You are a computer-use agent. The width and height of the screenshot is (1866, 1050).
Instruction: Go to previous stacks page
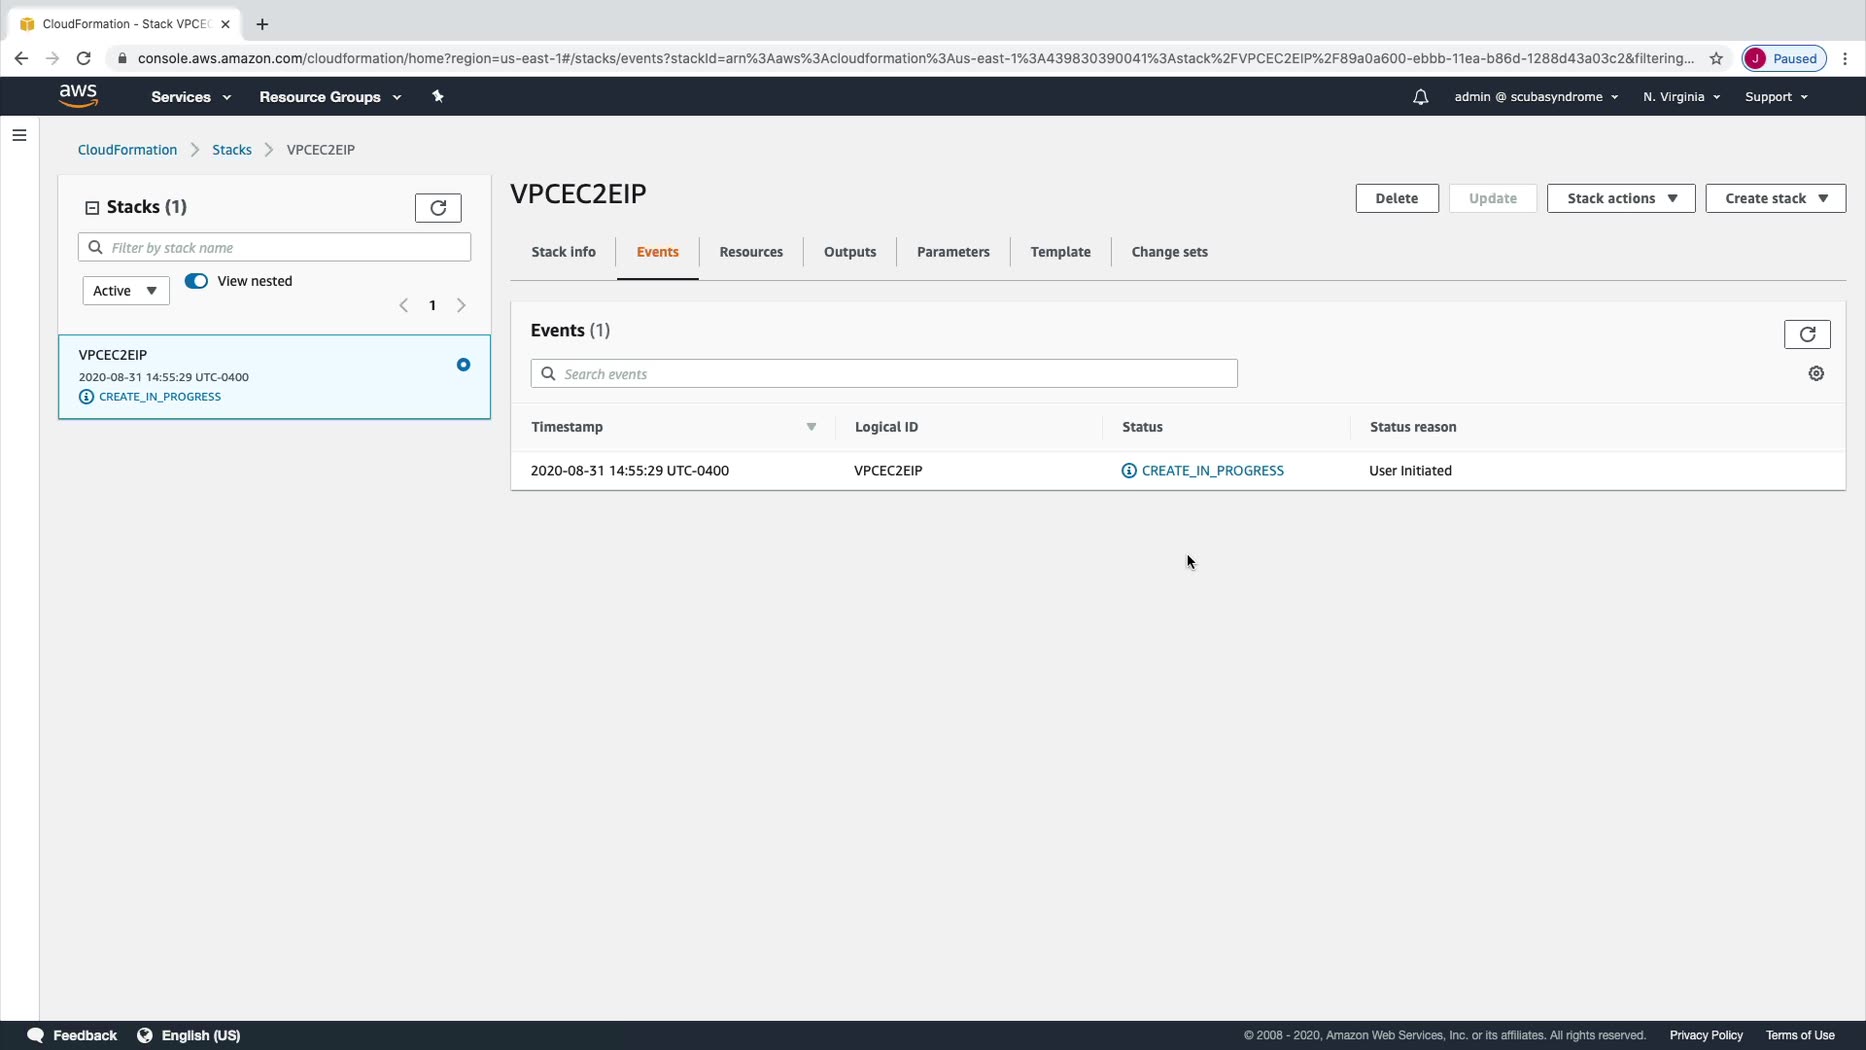[403, 305]
